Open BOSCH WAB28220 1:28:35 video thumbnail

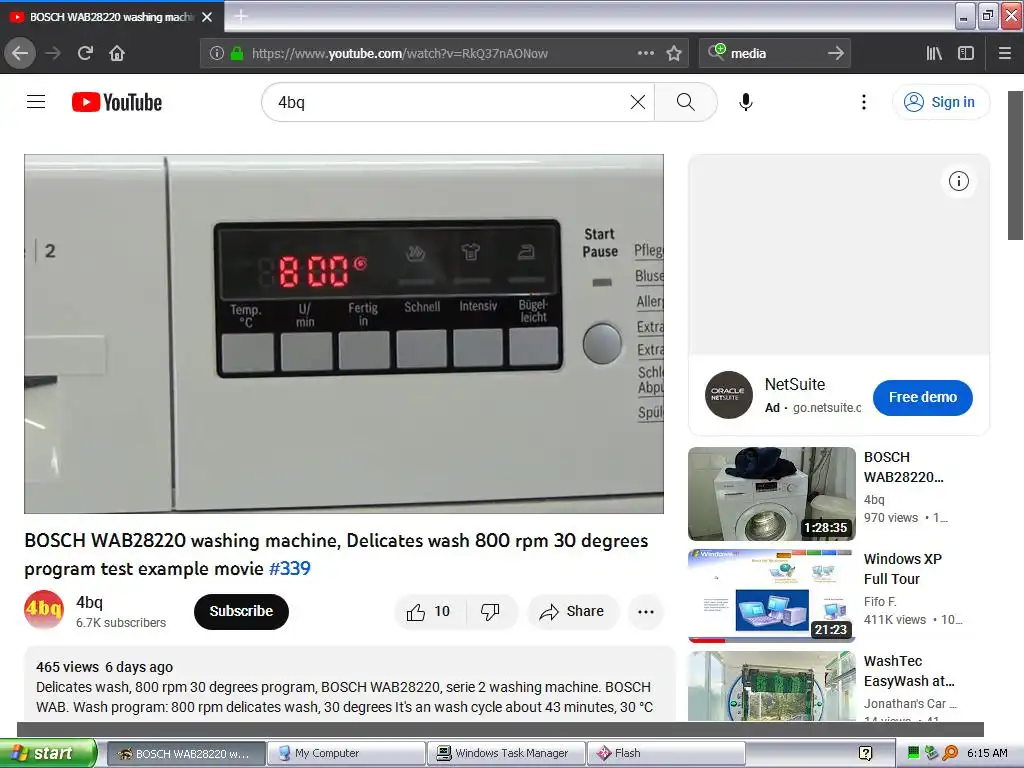click(x=771, y=494)
